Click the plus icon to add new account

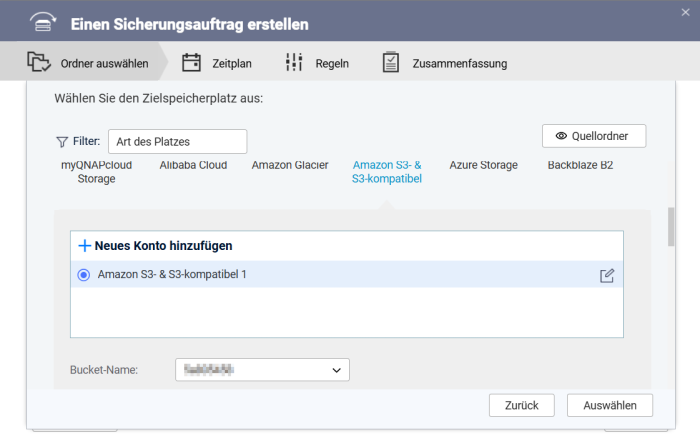[x=85, y=245]
